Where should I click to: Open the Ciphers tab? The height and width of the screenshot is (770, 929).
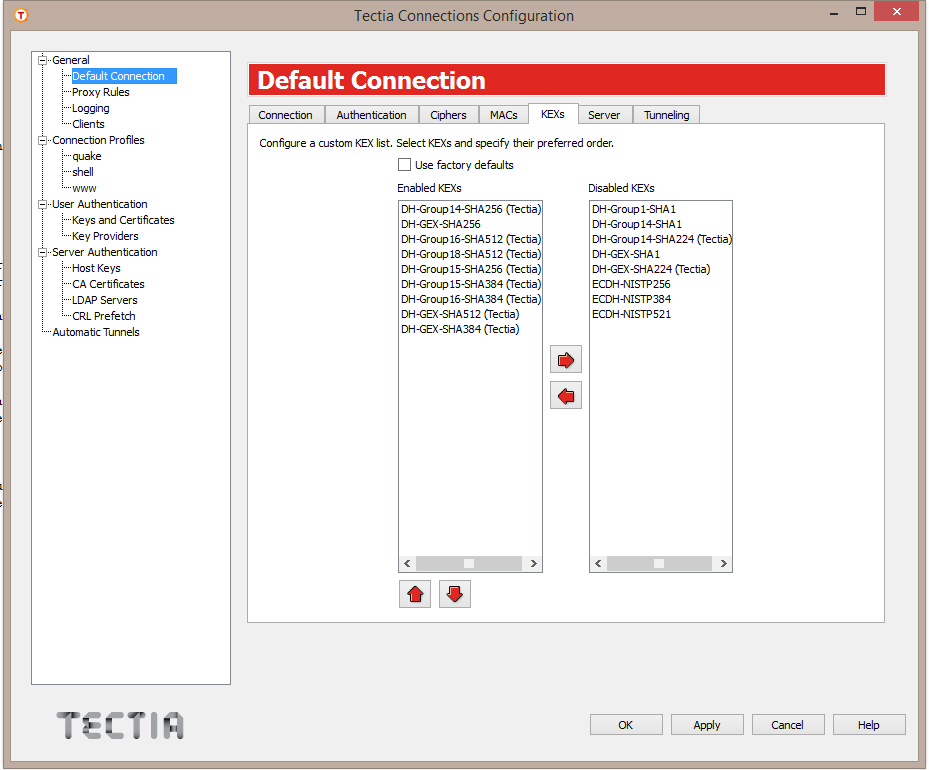point(448,115)
